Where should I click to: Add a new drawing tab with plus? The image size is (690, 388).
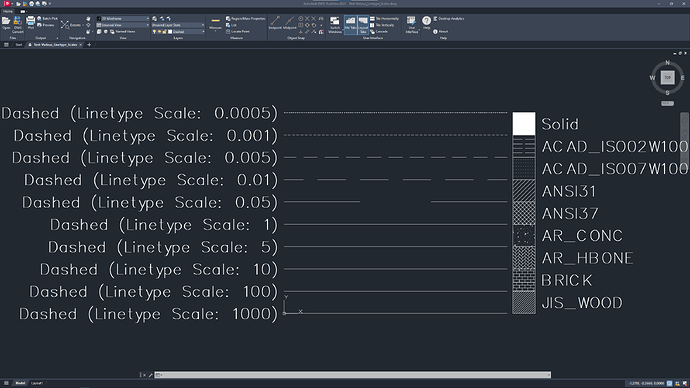[x=89, y=44]
